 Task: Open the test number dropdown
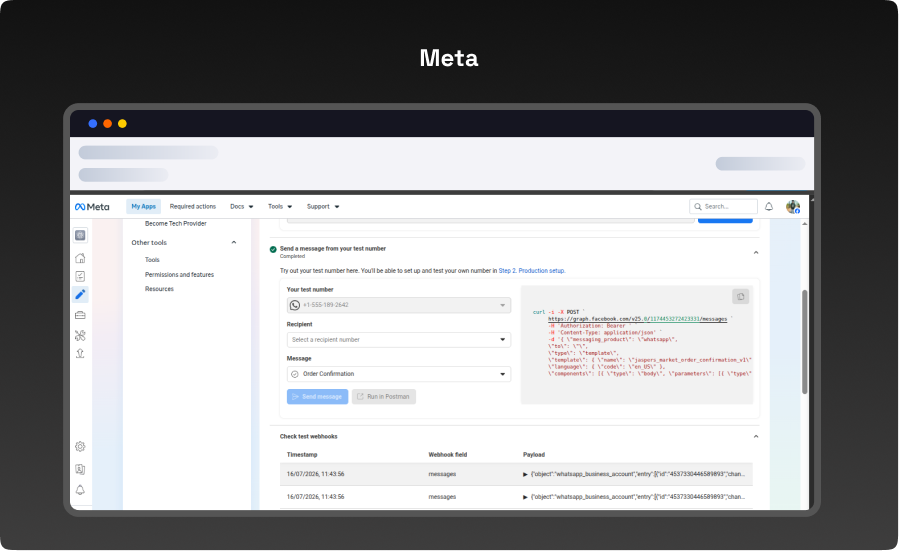tap(398, 305)
